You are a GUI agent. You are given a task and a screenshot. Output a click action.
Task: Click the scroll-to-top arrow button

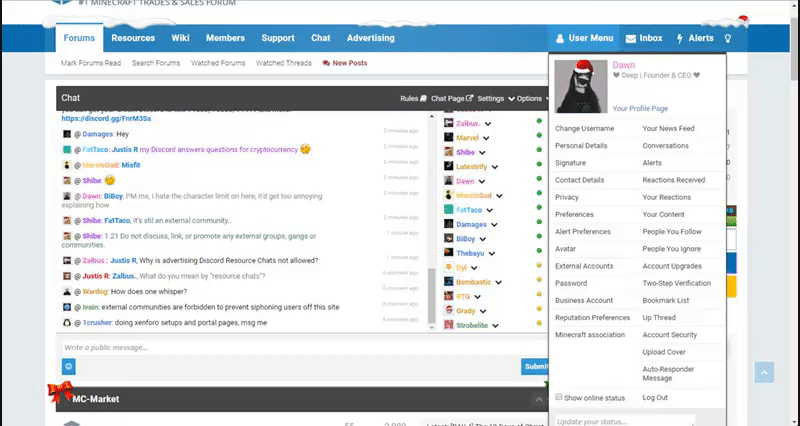pos(764,372)
